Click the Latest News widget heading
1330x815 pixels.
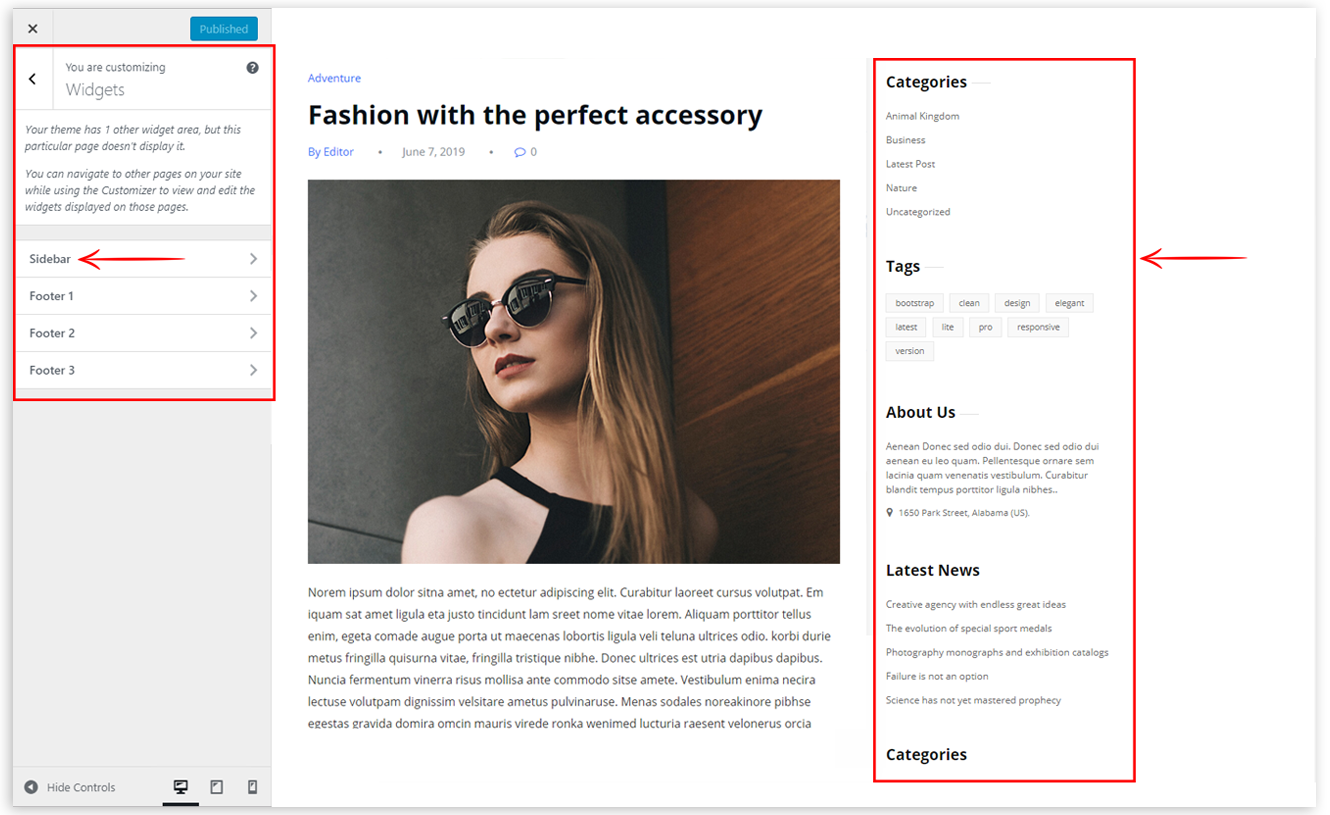(x=933, y=570)
